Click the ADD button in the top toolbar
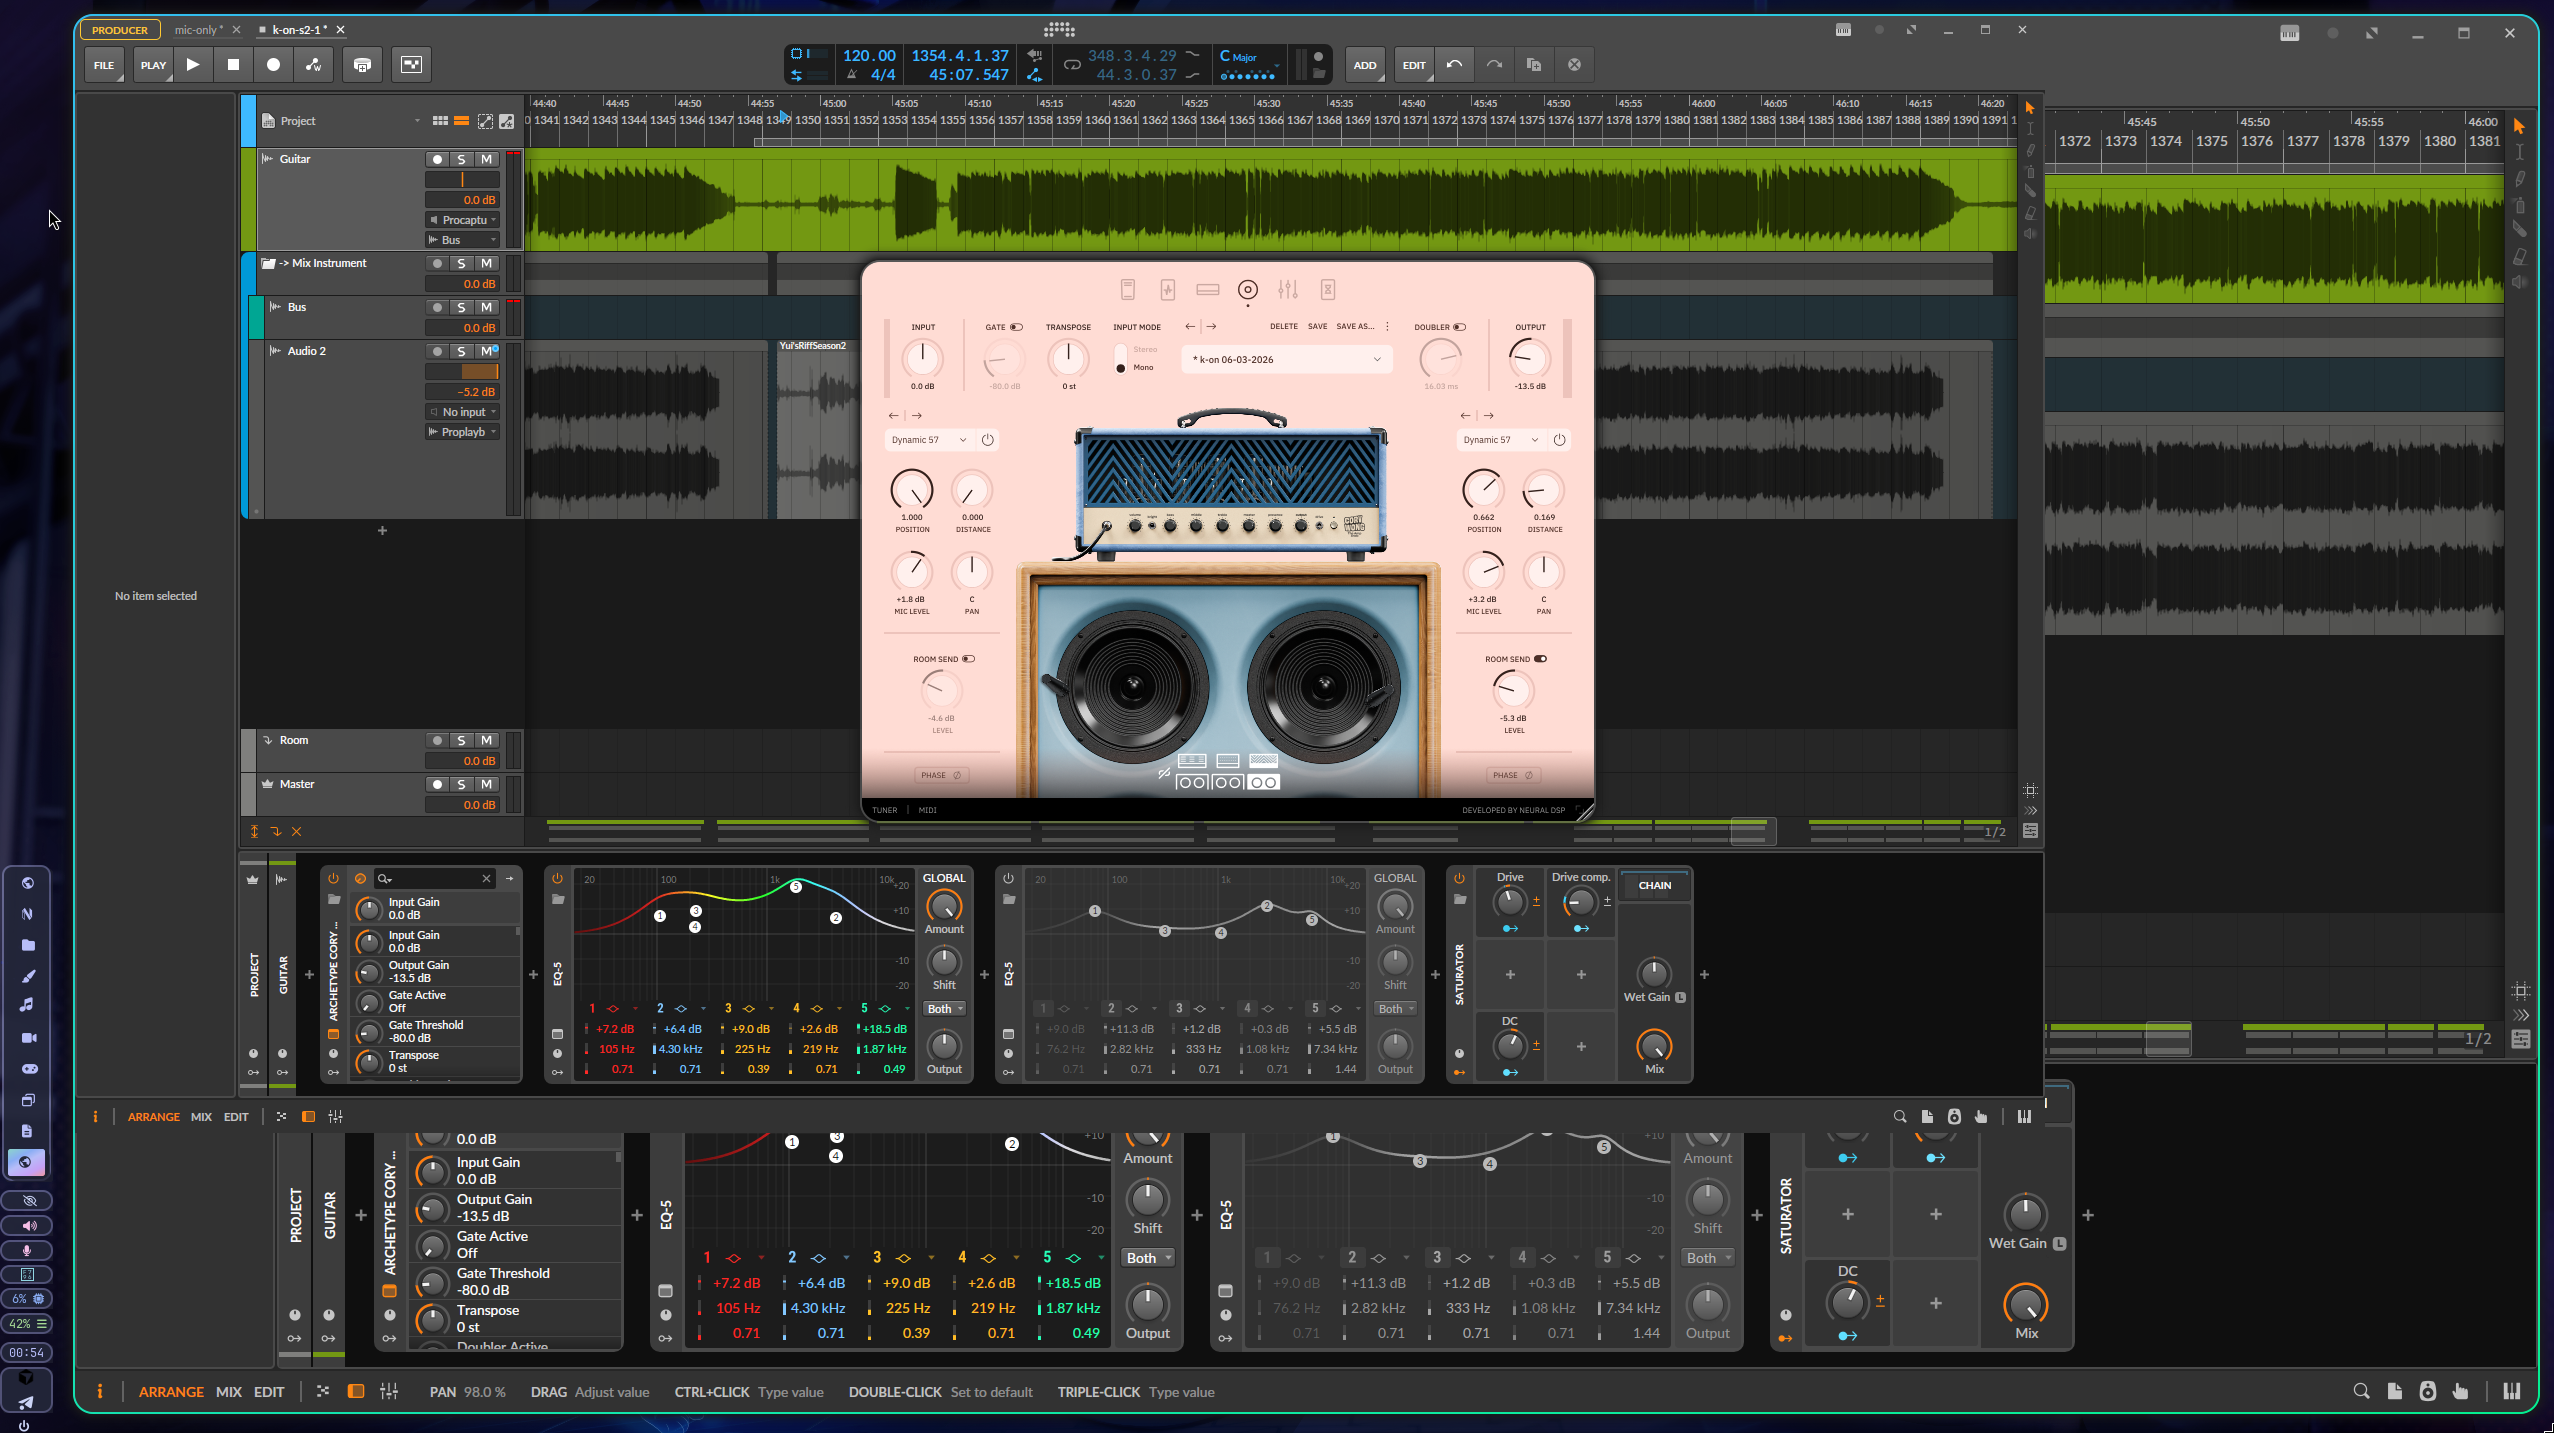 1365,65
